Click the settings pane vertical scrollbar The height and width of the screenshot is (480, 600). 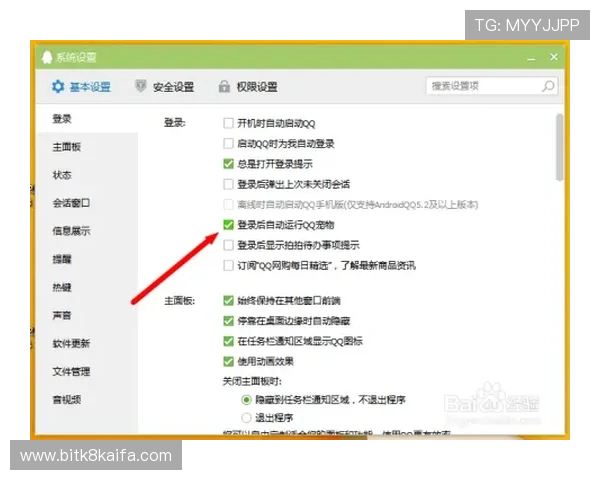[559, 147]
